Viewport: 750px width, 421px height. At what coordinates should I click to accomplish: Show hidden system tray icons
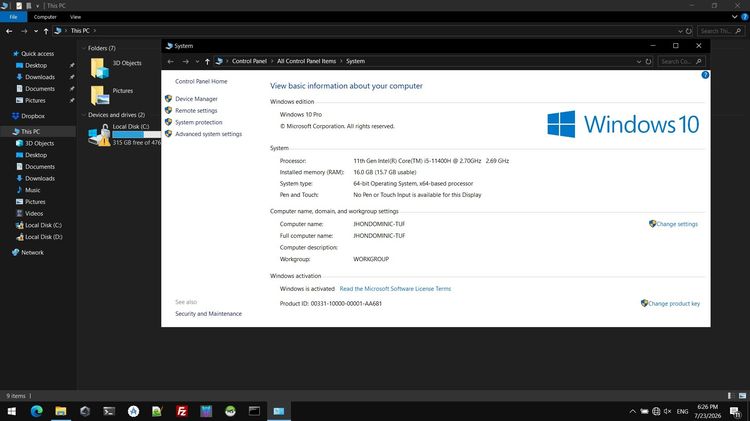point(632,411)
